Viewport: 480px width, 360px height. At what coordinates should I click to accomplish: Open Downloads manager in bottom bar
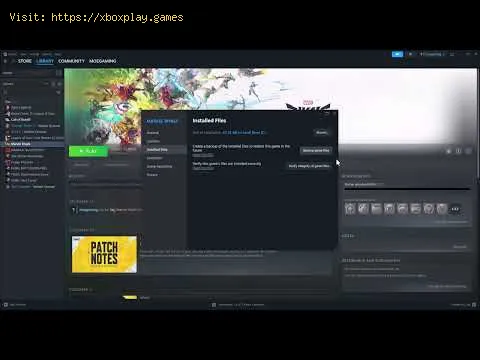point(238,305)
